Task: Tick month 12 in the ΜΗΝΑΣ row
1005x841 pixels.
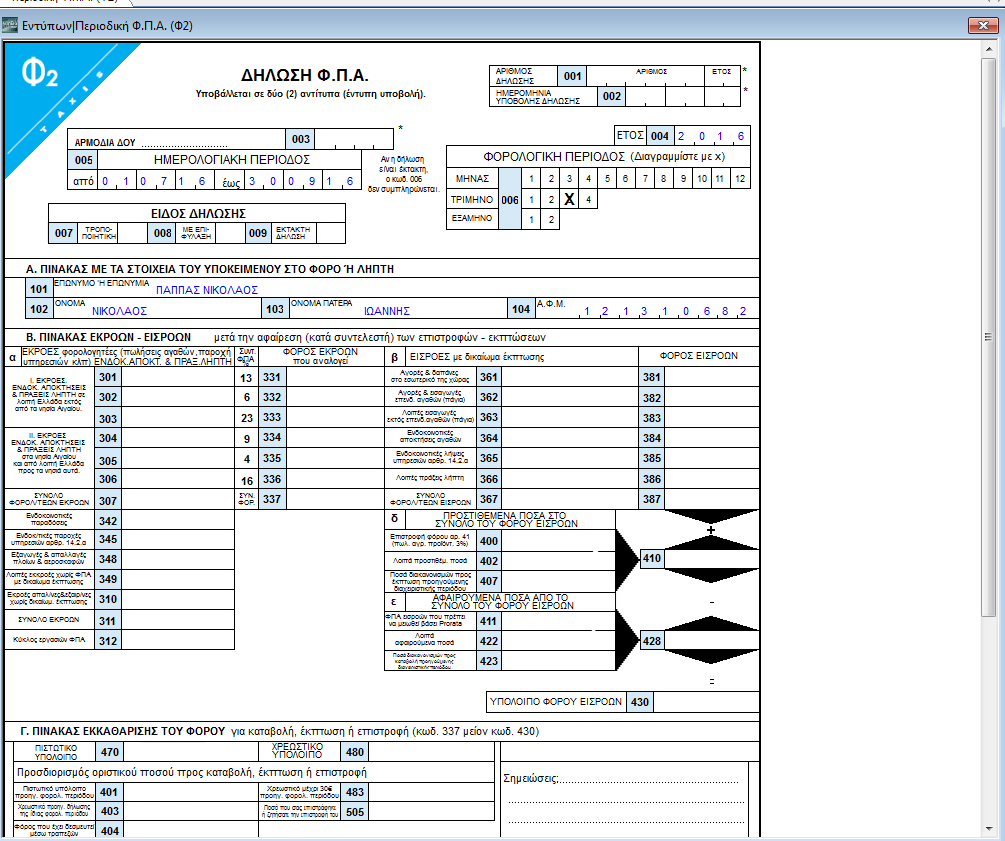Action: tap(740, 179)
